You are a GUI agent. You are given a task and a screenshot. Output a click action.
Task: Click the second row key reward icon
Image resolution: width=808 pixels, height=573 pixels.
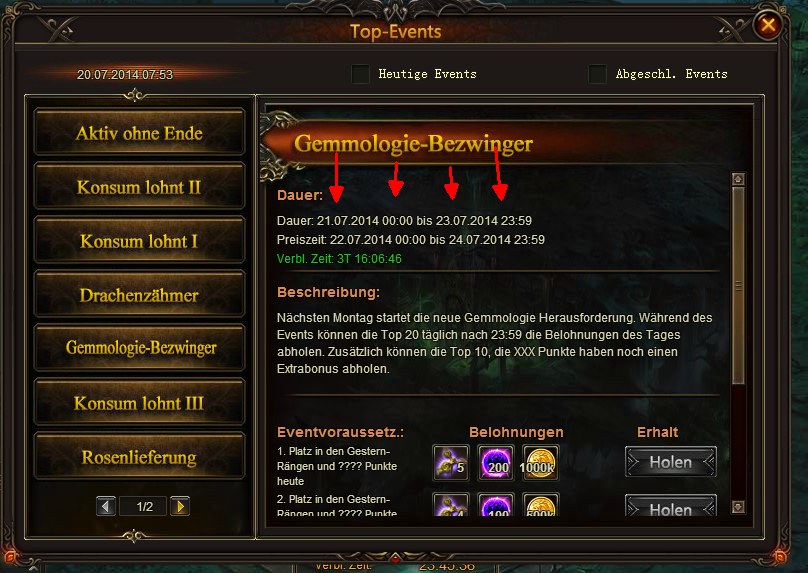tap(451, 504)
